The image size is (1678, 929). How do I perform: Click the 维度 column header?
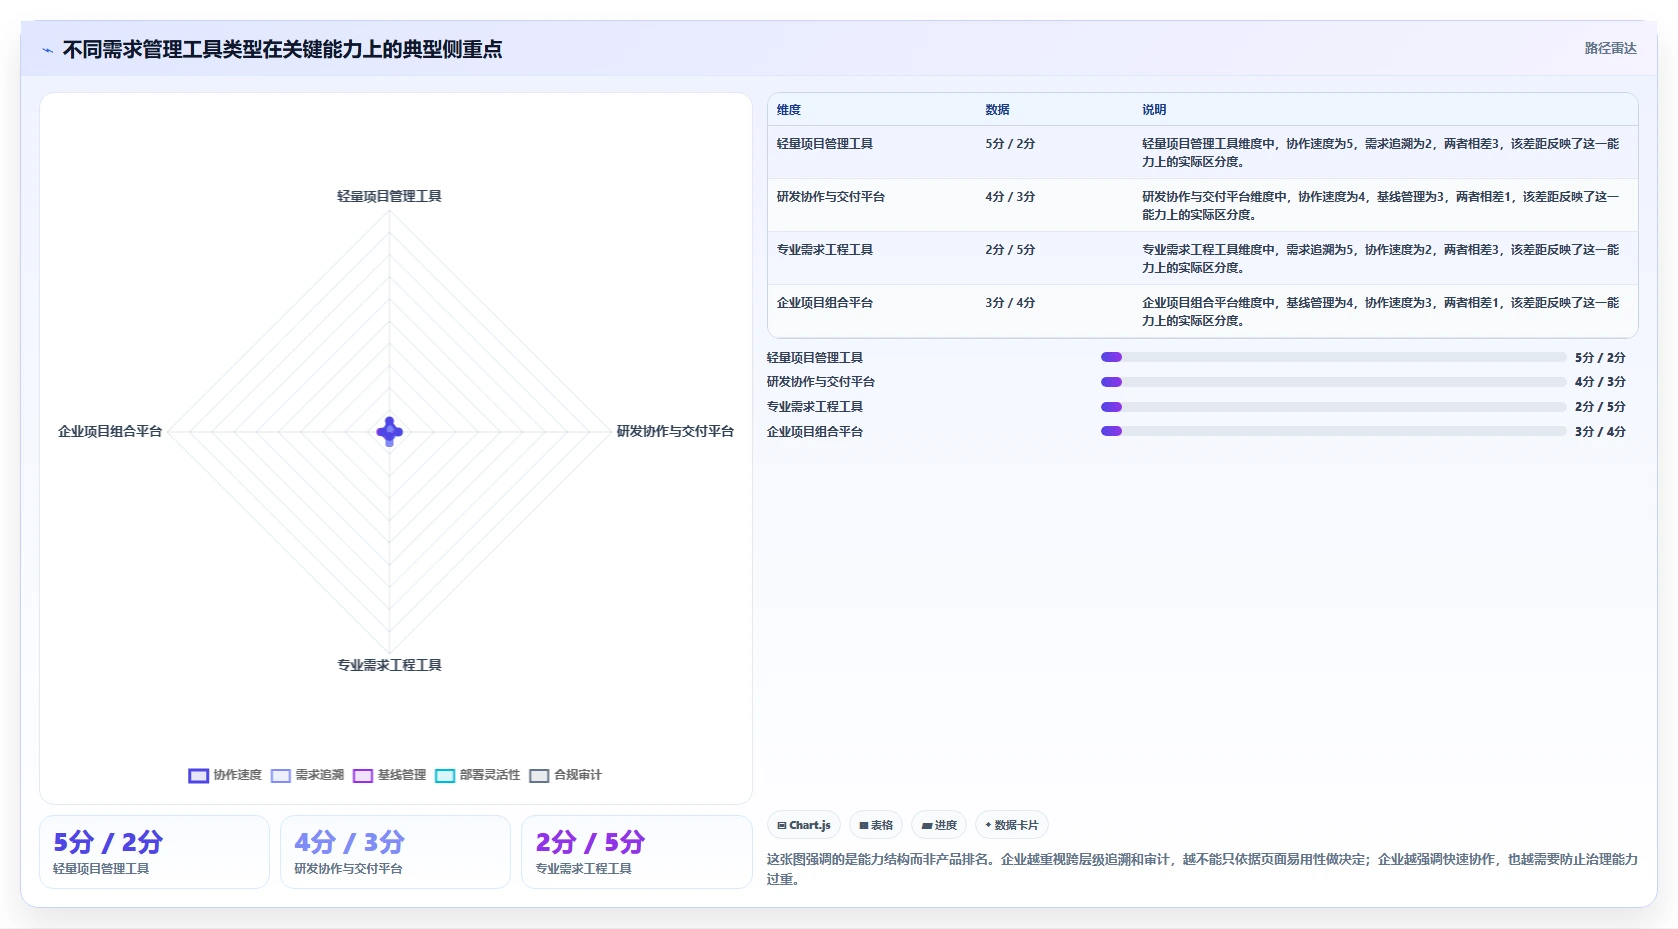(x=789, y=110)
